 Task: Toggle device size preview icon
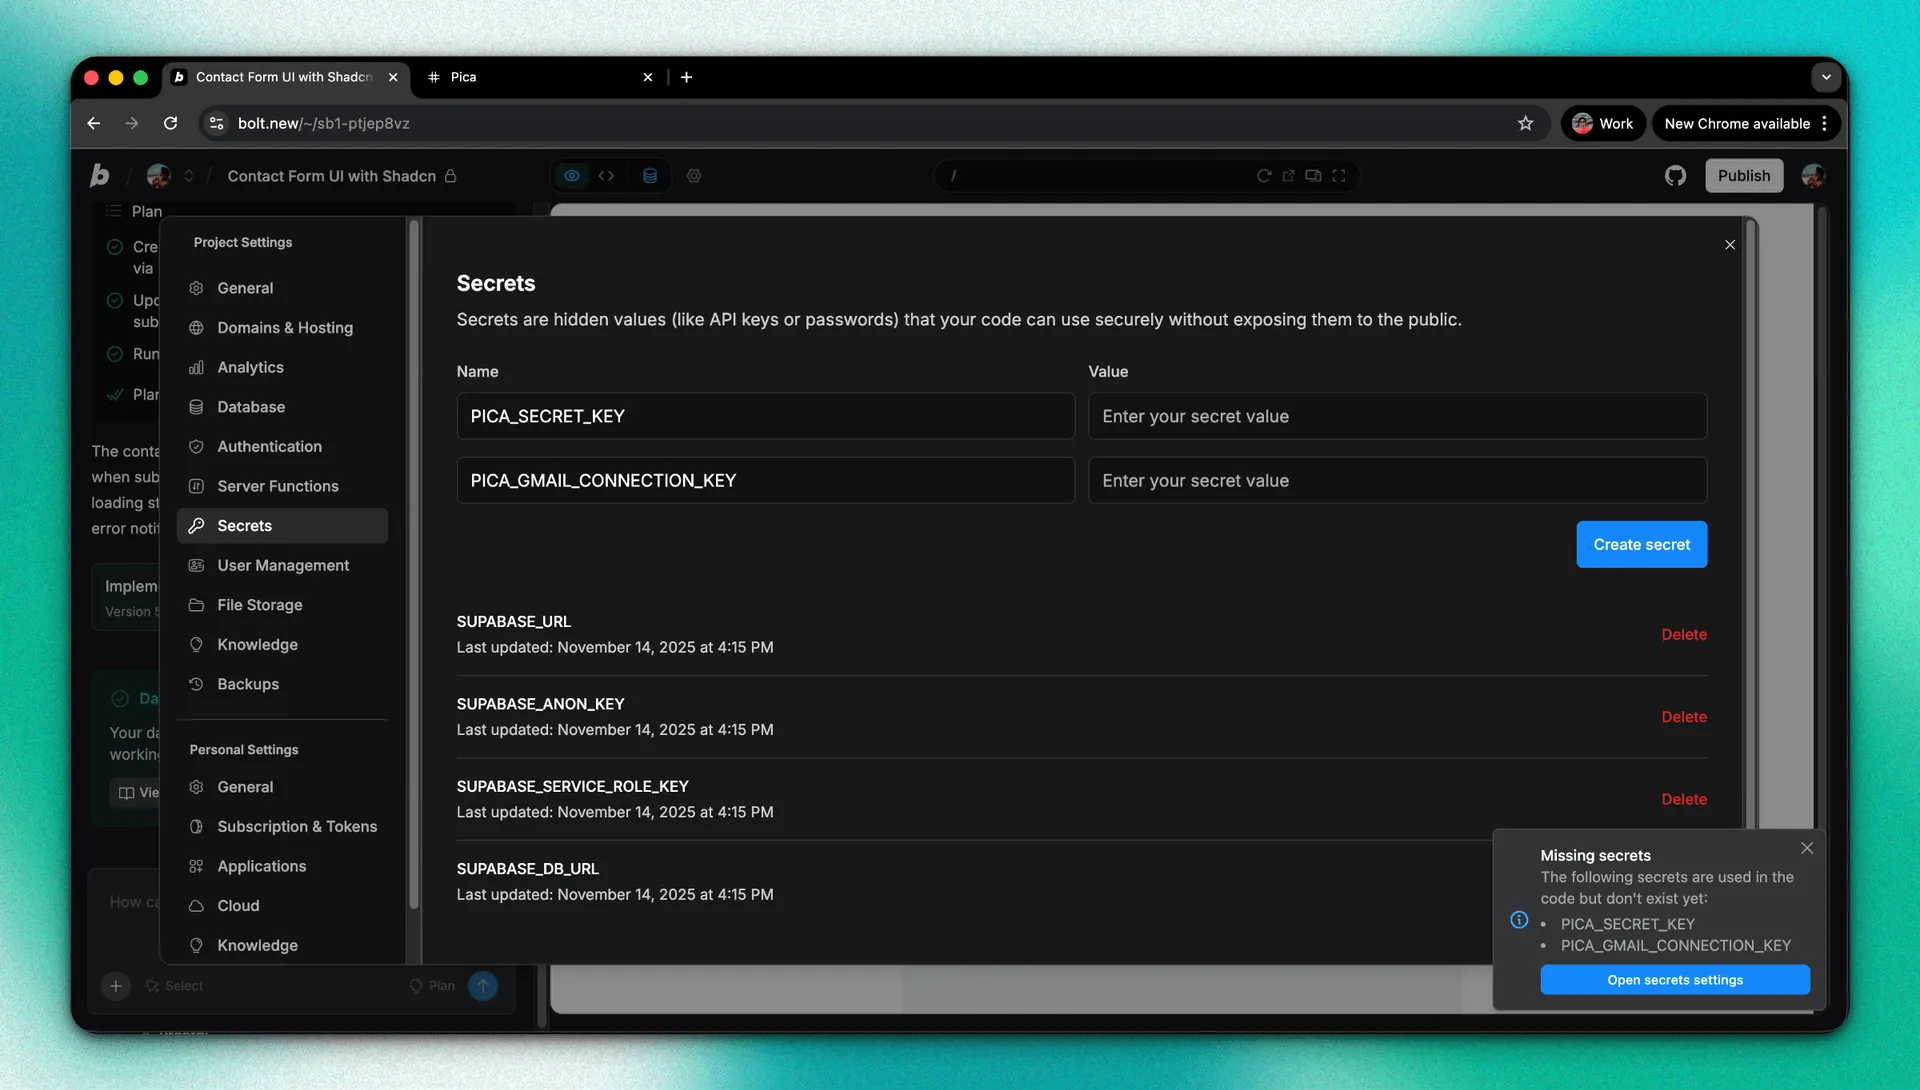pyautogui.click(x=1314, y=176)
